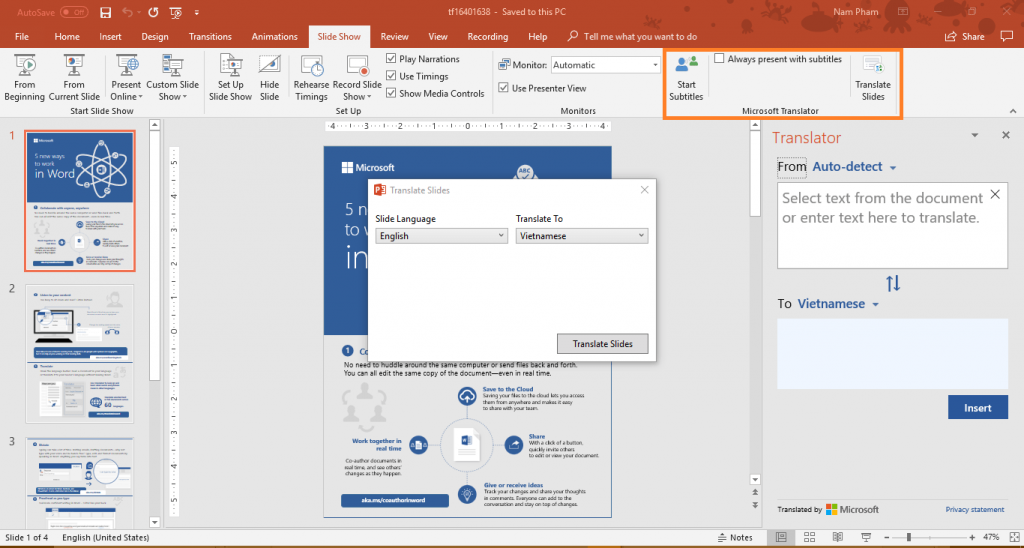Switch to the Design tab
1024x548 pixels.
155,37
